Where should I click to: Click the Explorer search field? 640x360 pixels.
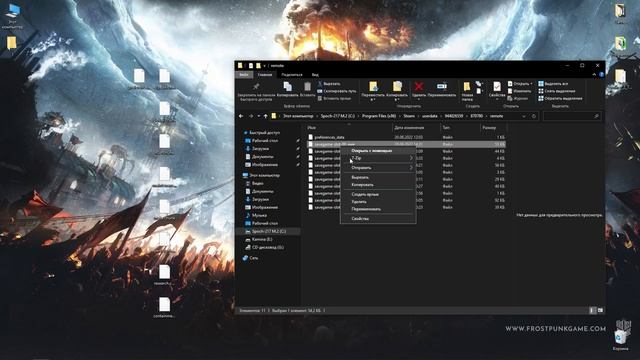(571, 116)
